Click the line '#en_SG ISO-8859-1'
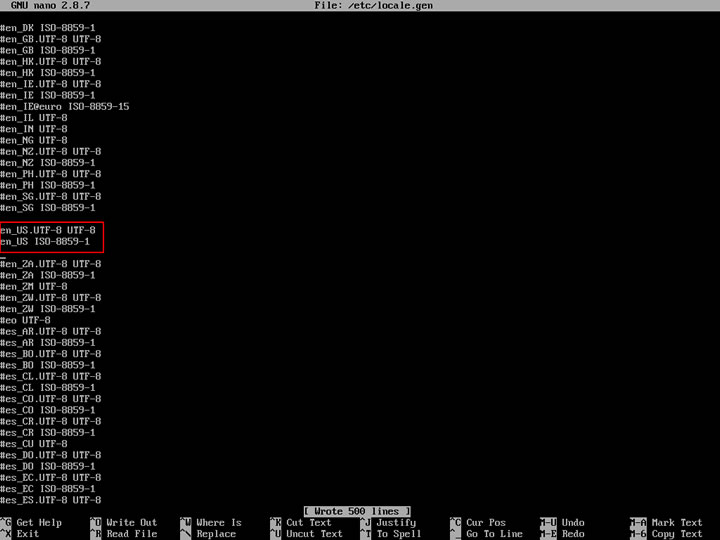 point(48,208)
